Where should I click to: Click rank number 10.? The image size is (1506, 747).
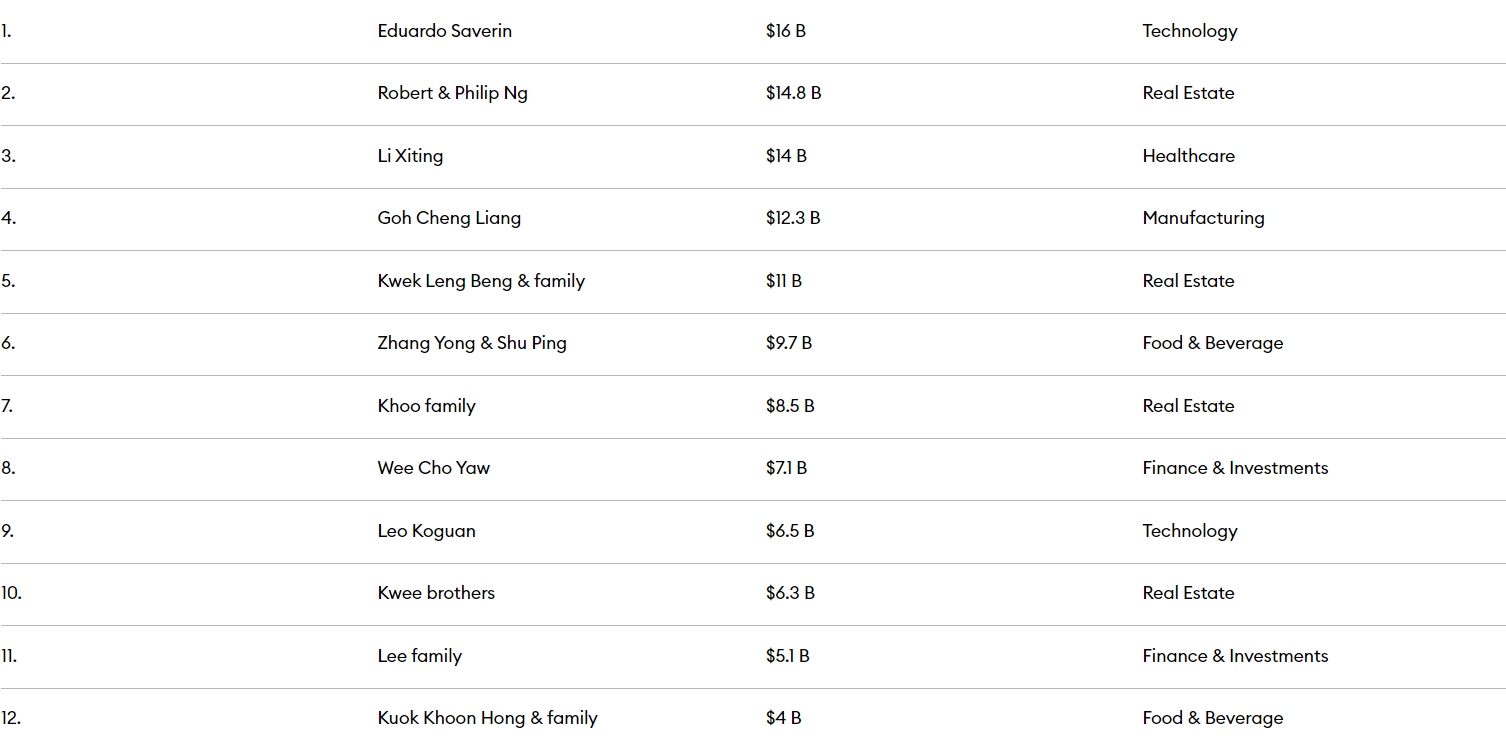coord(11,593)
